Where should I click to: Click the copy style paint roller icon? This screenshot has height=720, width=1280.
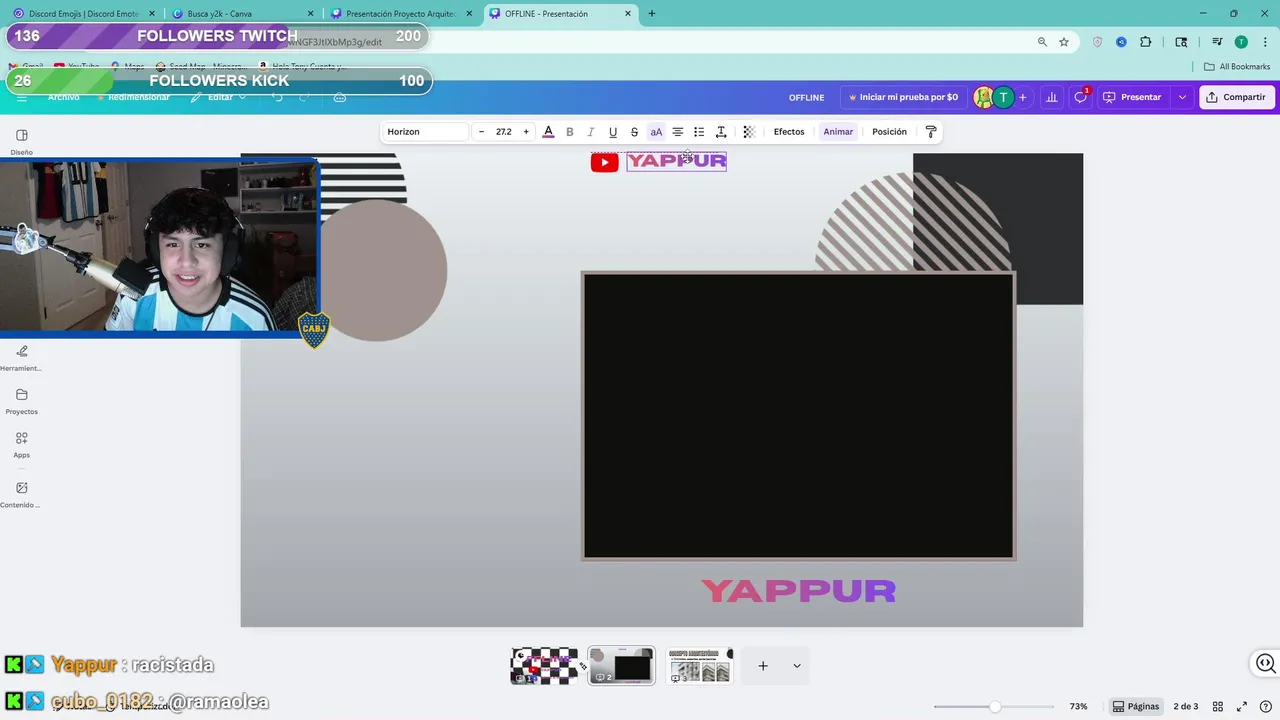pyautogui.click(x=931, y=132)
